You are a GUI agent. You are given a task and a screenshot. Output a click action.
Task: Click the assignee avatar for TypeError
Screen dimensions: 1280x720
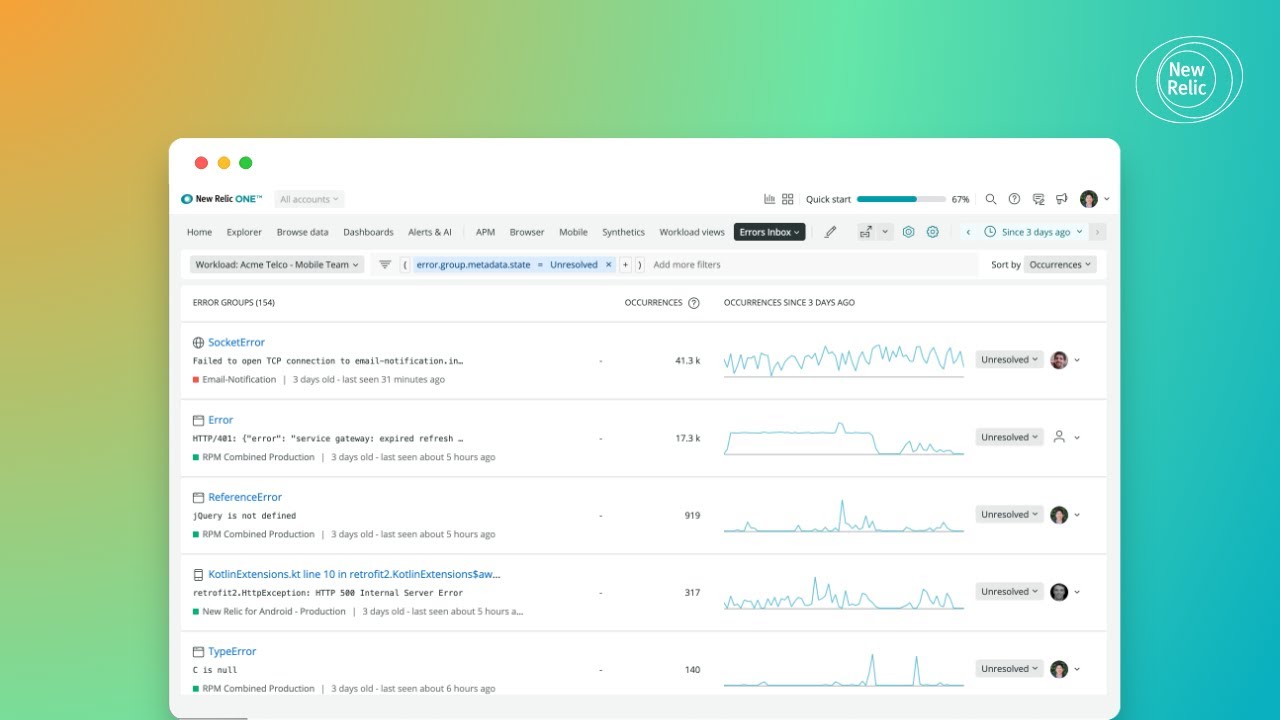(x=1059, y=669)
